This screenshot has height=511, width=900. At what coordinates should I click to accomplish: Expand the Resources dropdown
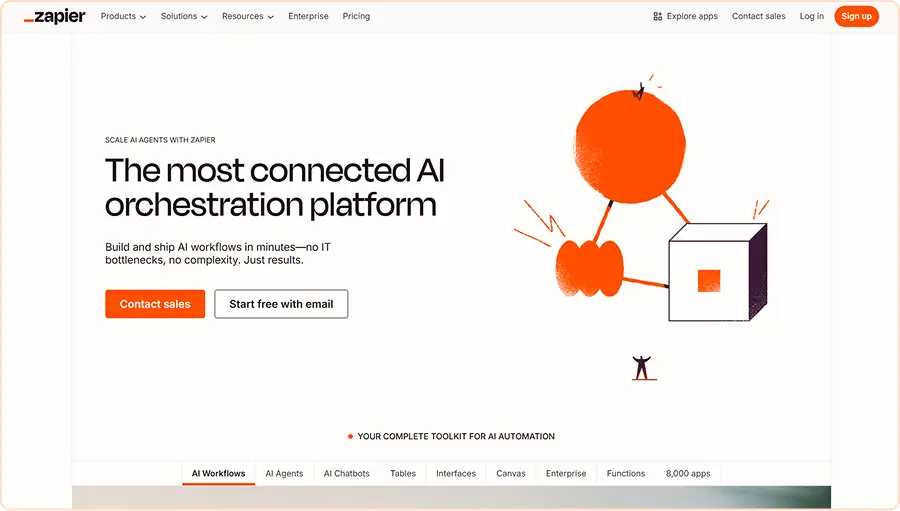point(248,16)
